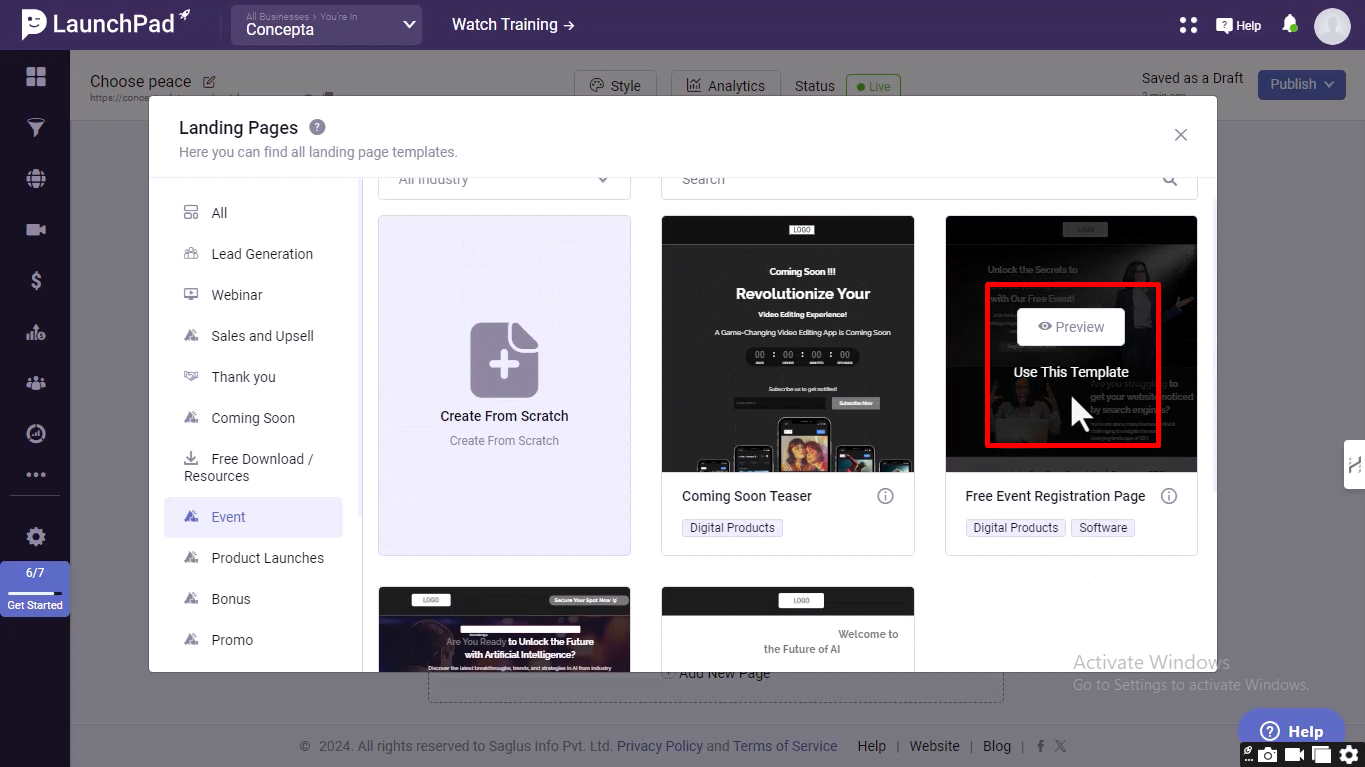This screenshot has width=1365, height=767.
Task: Click the camera icon in recorder tray
Action: tap(1268, 755)
